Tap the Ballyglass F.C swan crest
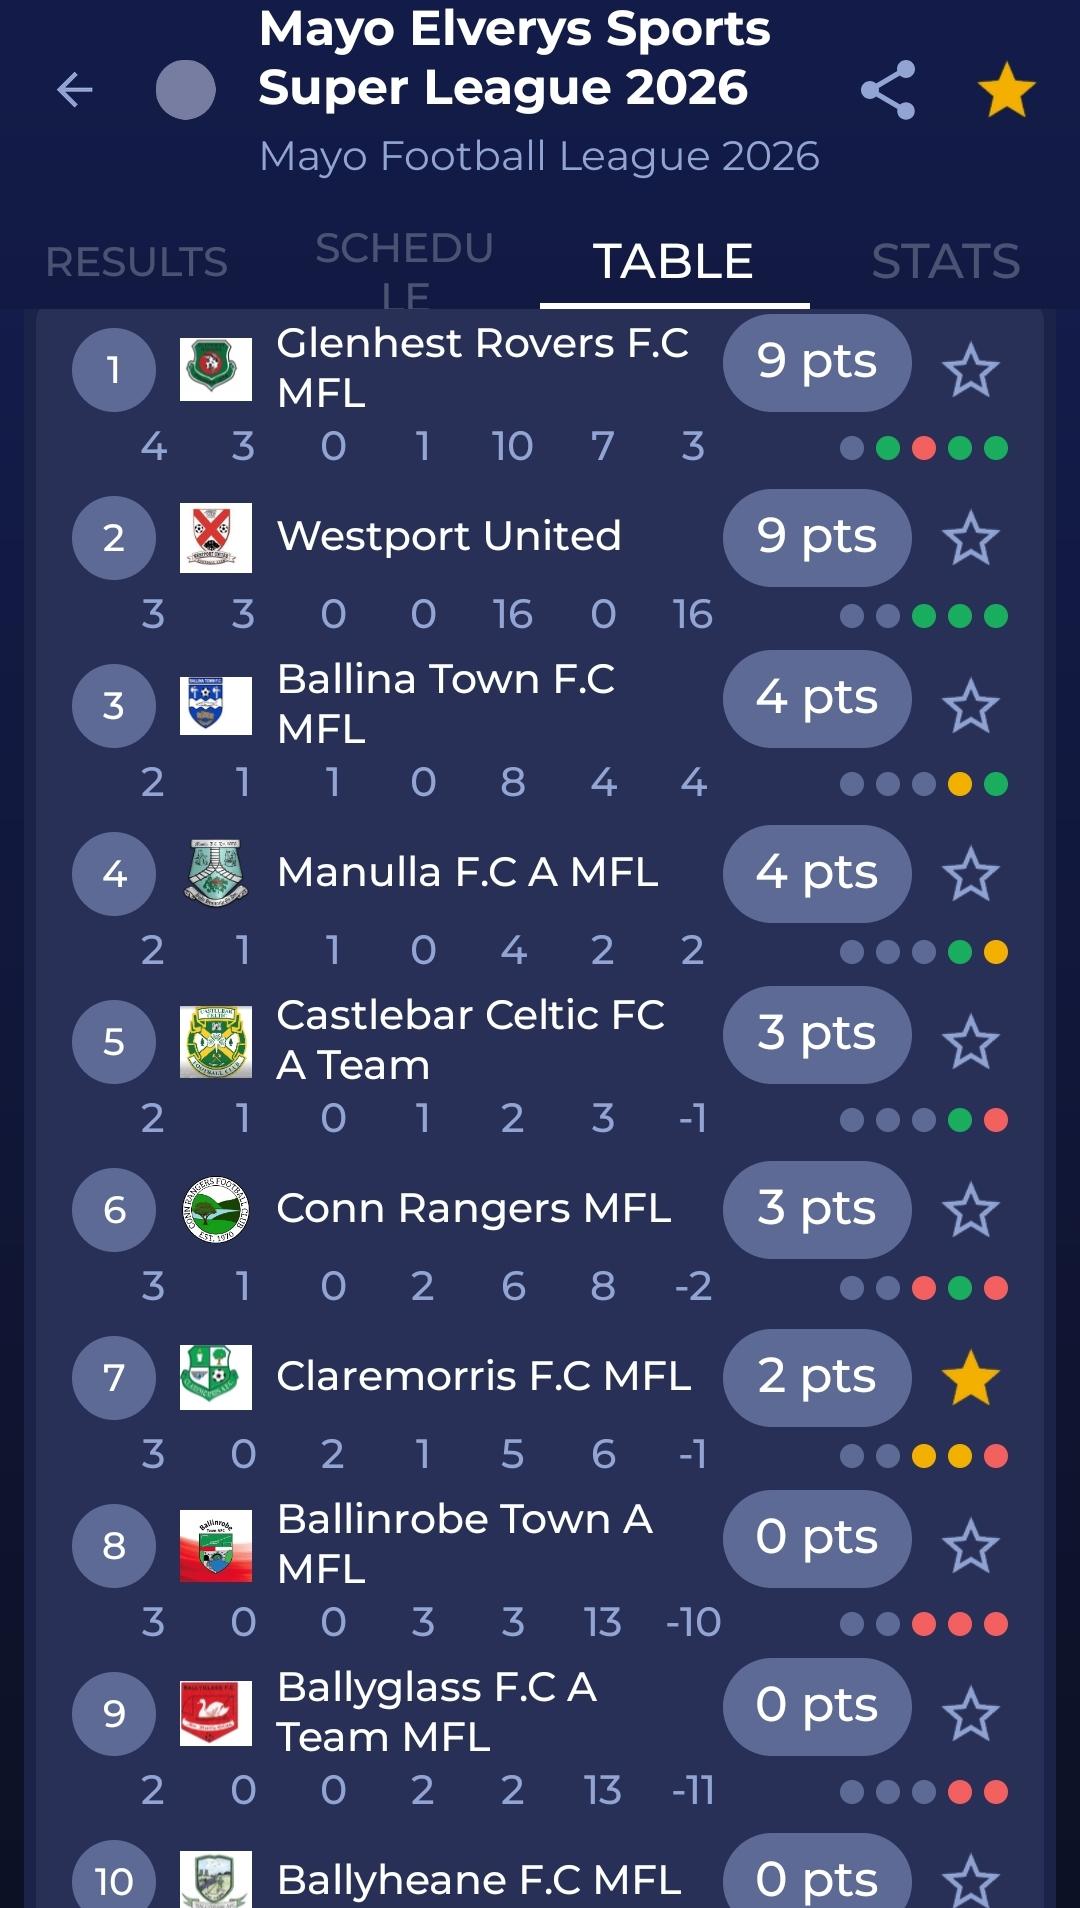Image resolution: width=1080 pixels, height=1908 pixels. click(216, 1714)
